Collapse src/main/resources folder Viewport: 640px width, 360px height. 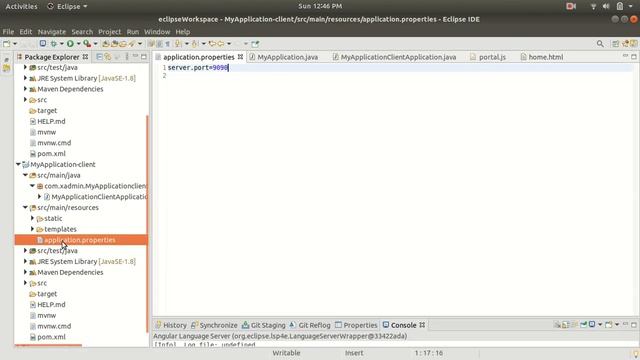point(25,207)
